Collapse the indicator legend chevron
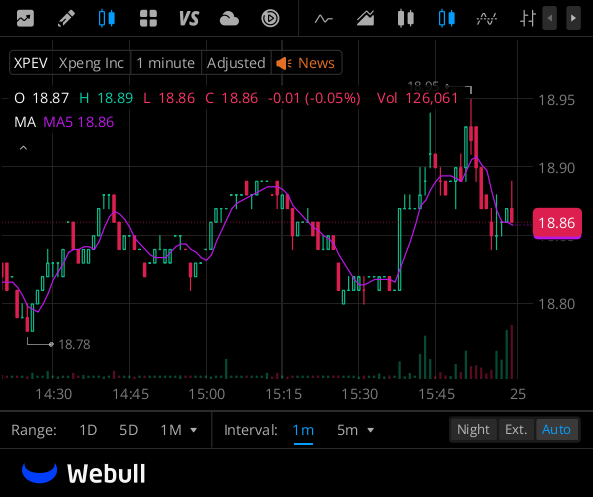593x497 pixels. (23, 148)
